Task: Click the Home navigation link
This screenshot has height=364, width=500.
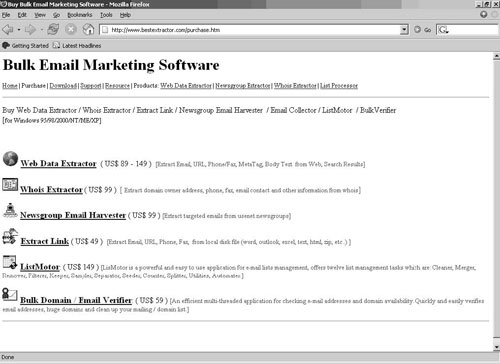Action: [x=10, y=86]
